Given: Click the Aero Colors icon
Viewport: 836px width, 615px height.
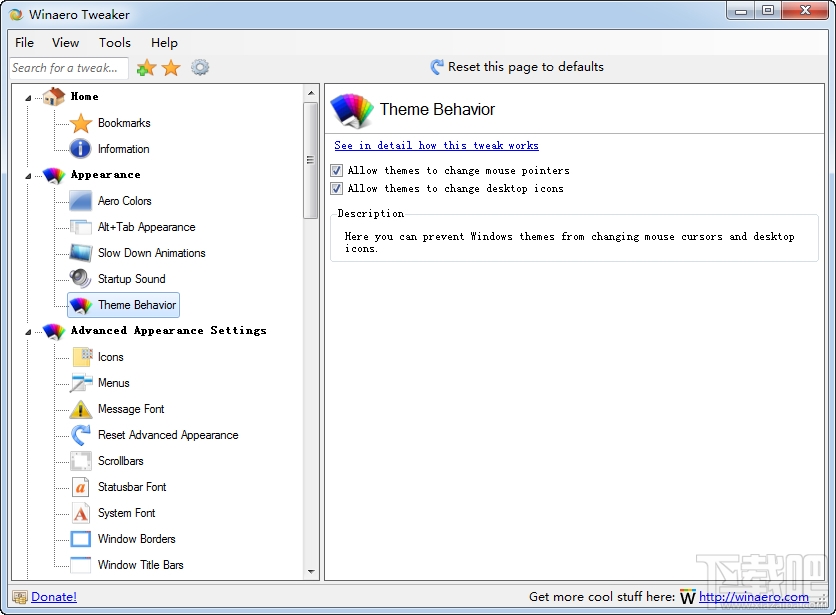Looking at the screenshot, I should [x=81, y=201].
